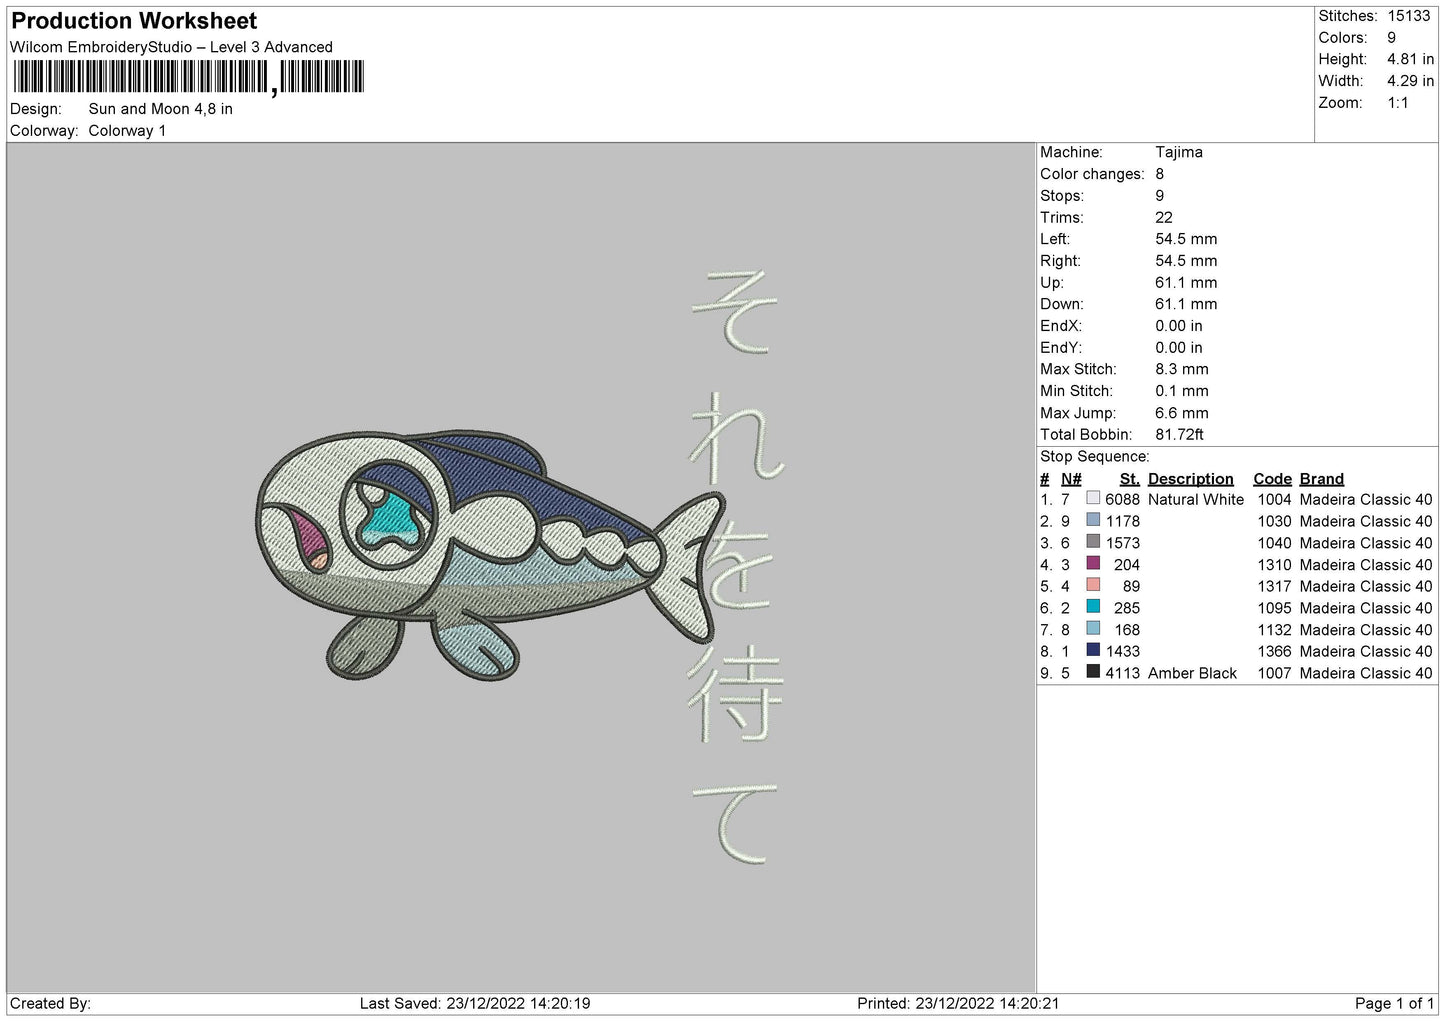Click thread code '1317'
This screenshot has width=1445, height=1021.
[1274, 586]
